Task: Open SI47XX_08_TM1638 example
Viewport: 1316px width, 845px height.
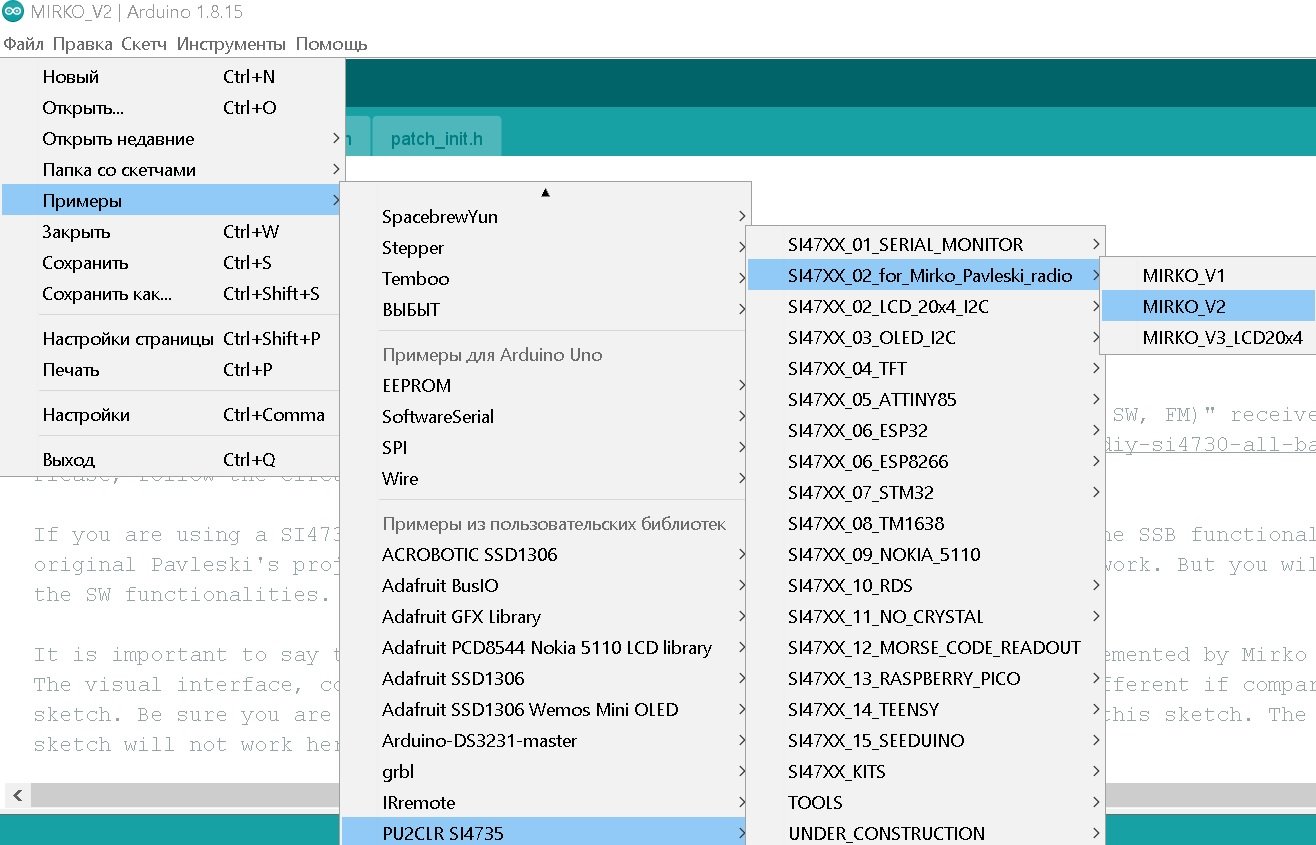Action: pos(926,524)
